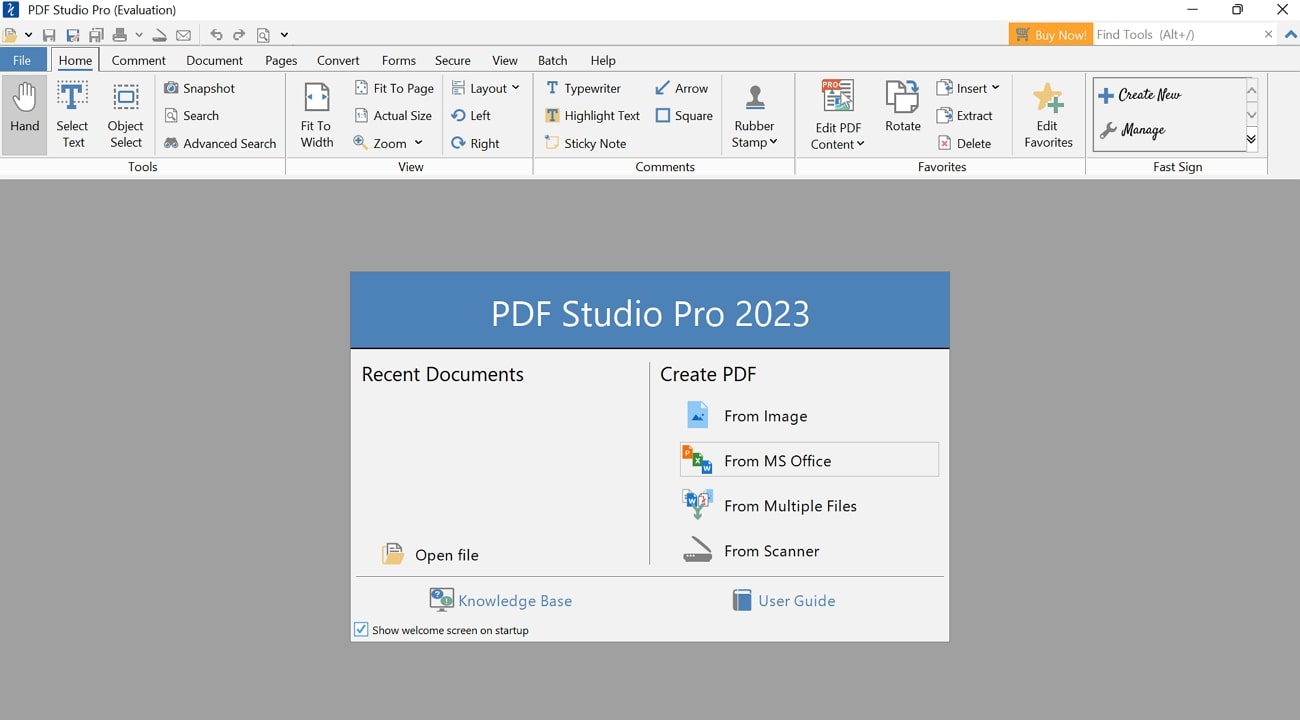This screenshot has width=1300, height=720.
Task: Click the Save As icon with pencil
Action: (x=72, y=35)
